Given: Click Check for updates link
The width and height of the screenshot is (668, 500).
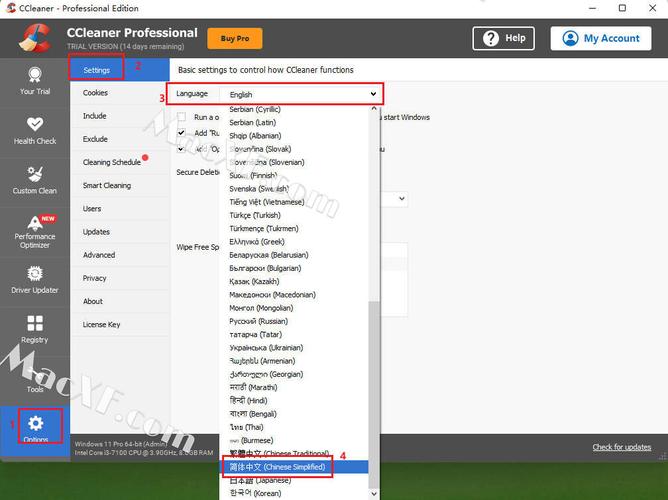Looking at the screenshot, I should coord(622,447).
